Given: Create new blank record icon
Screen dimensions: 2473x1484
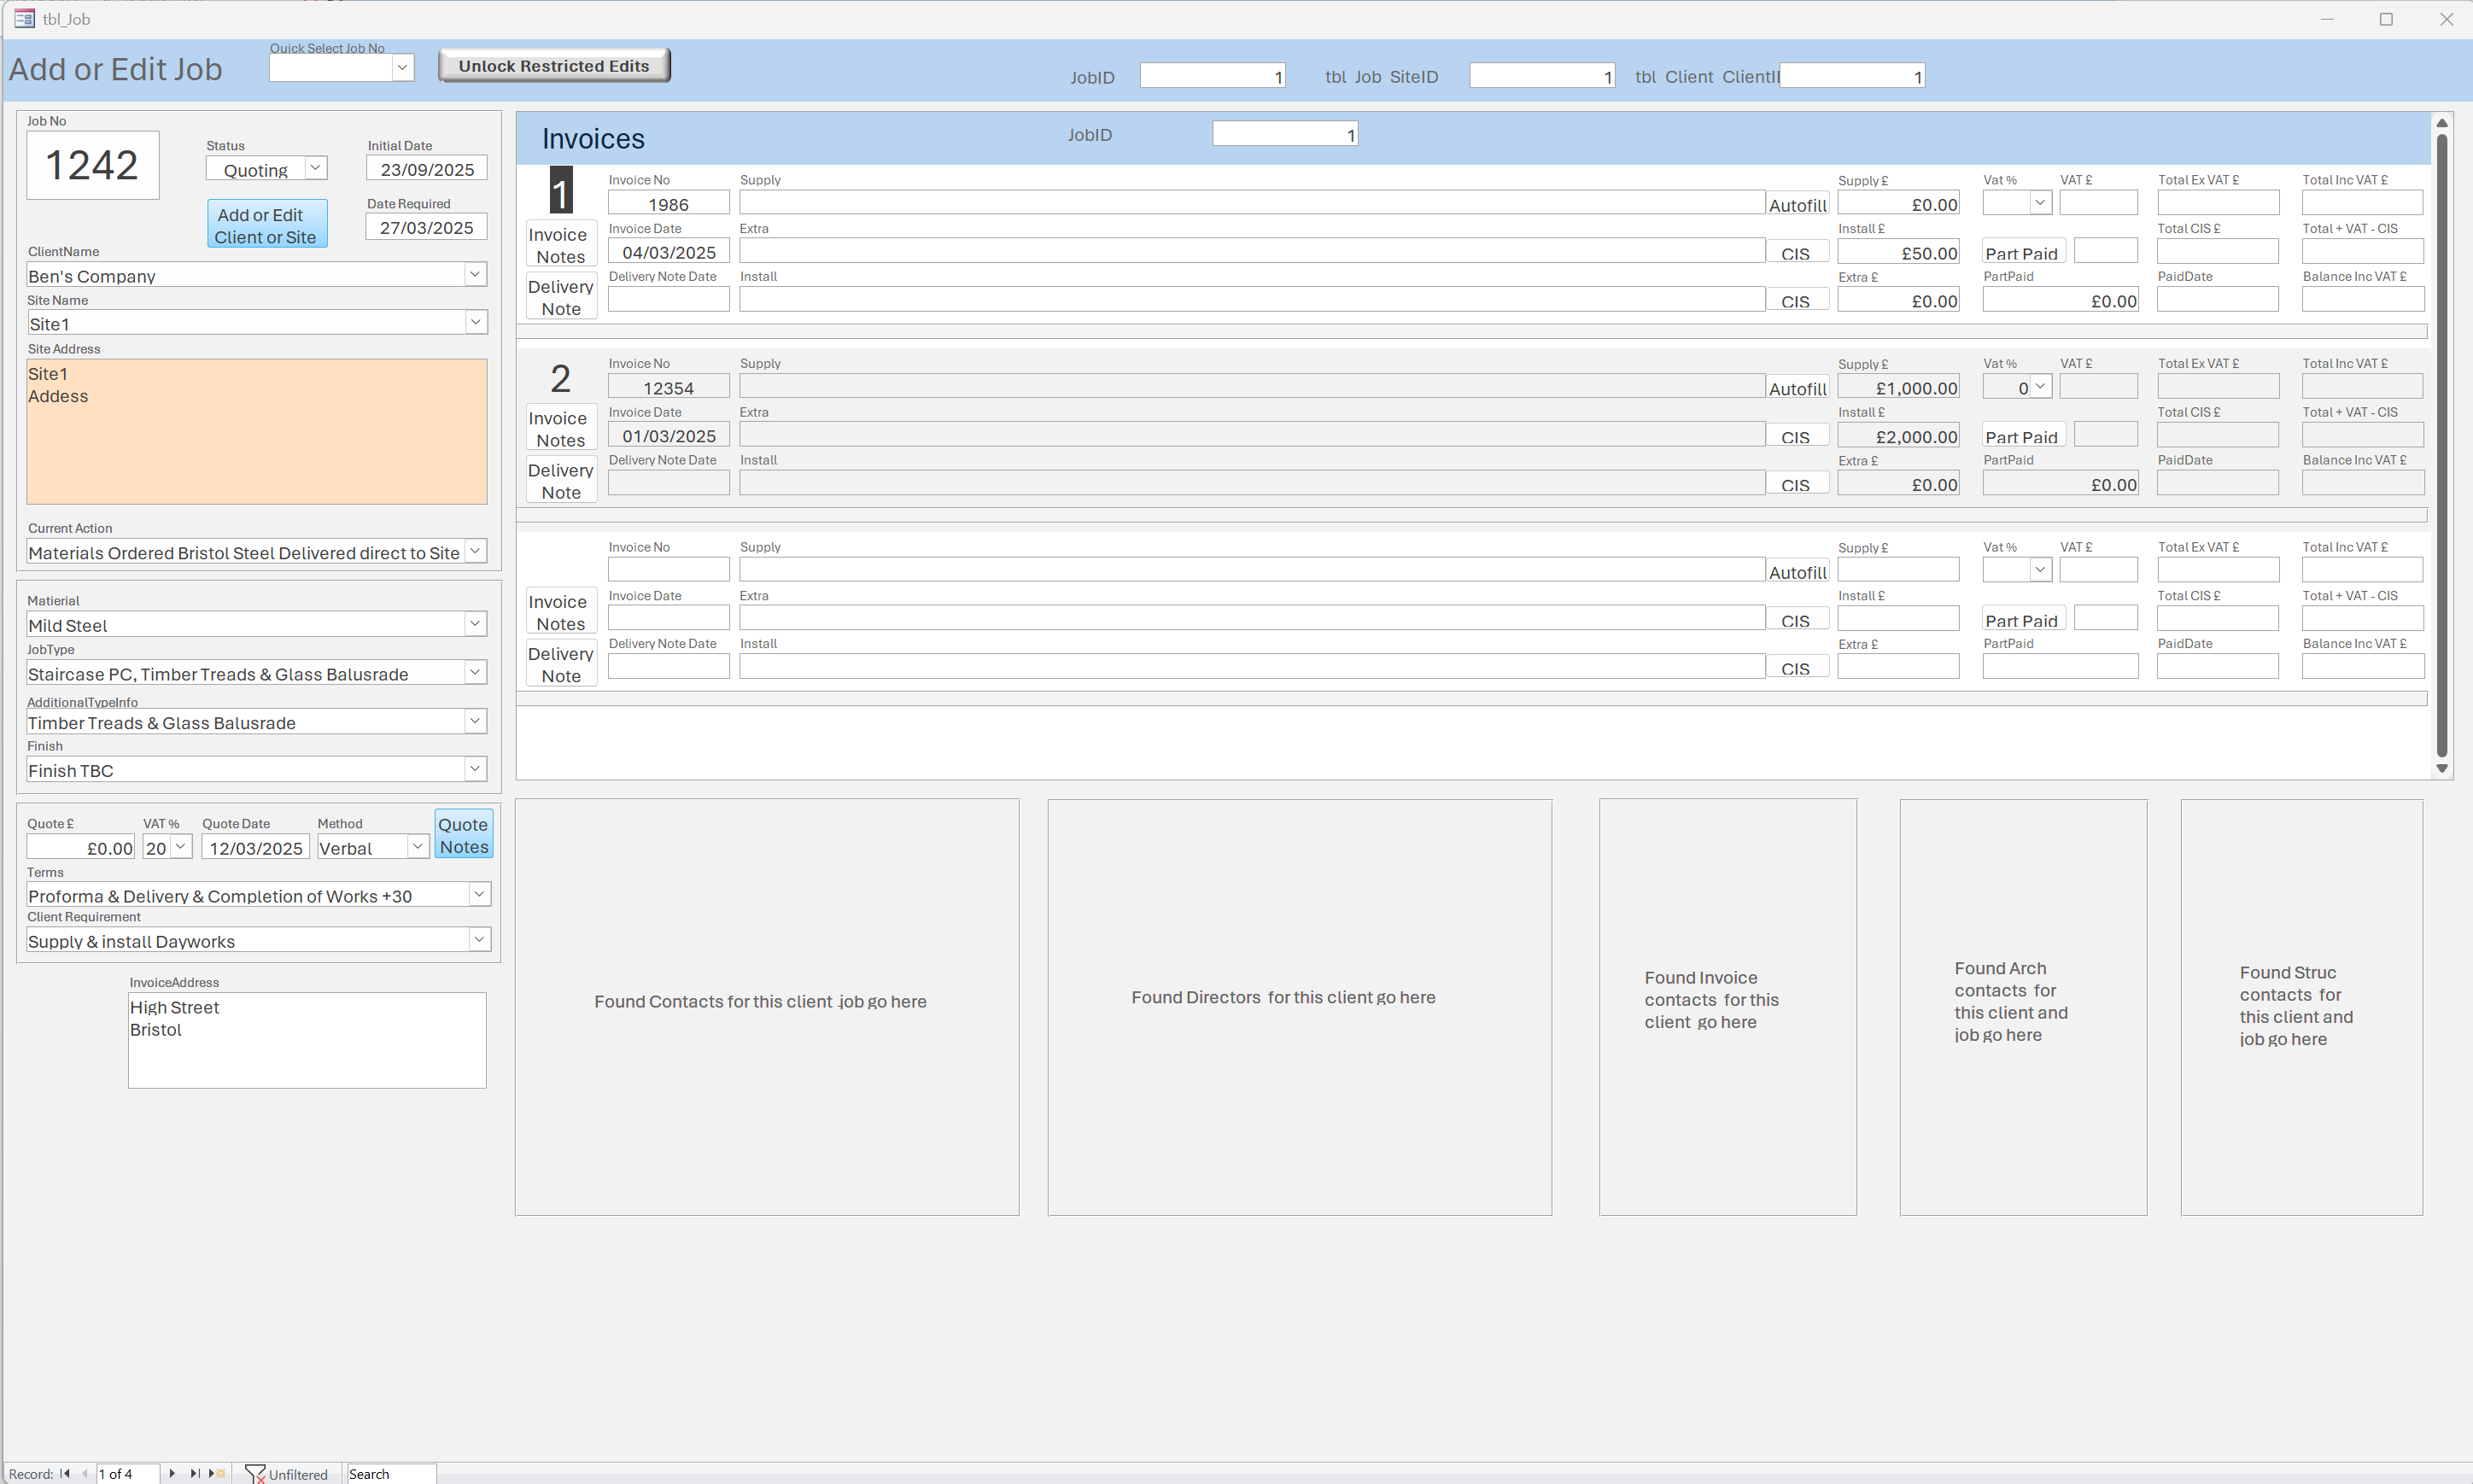Looking at the screenshot, I should [x=217, y=1473].
